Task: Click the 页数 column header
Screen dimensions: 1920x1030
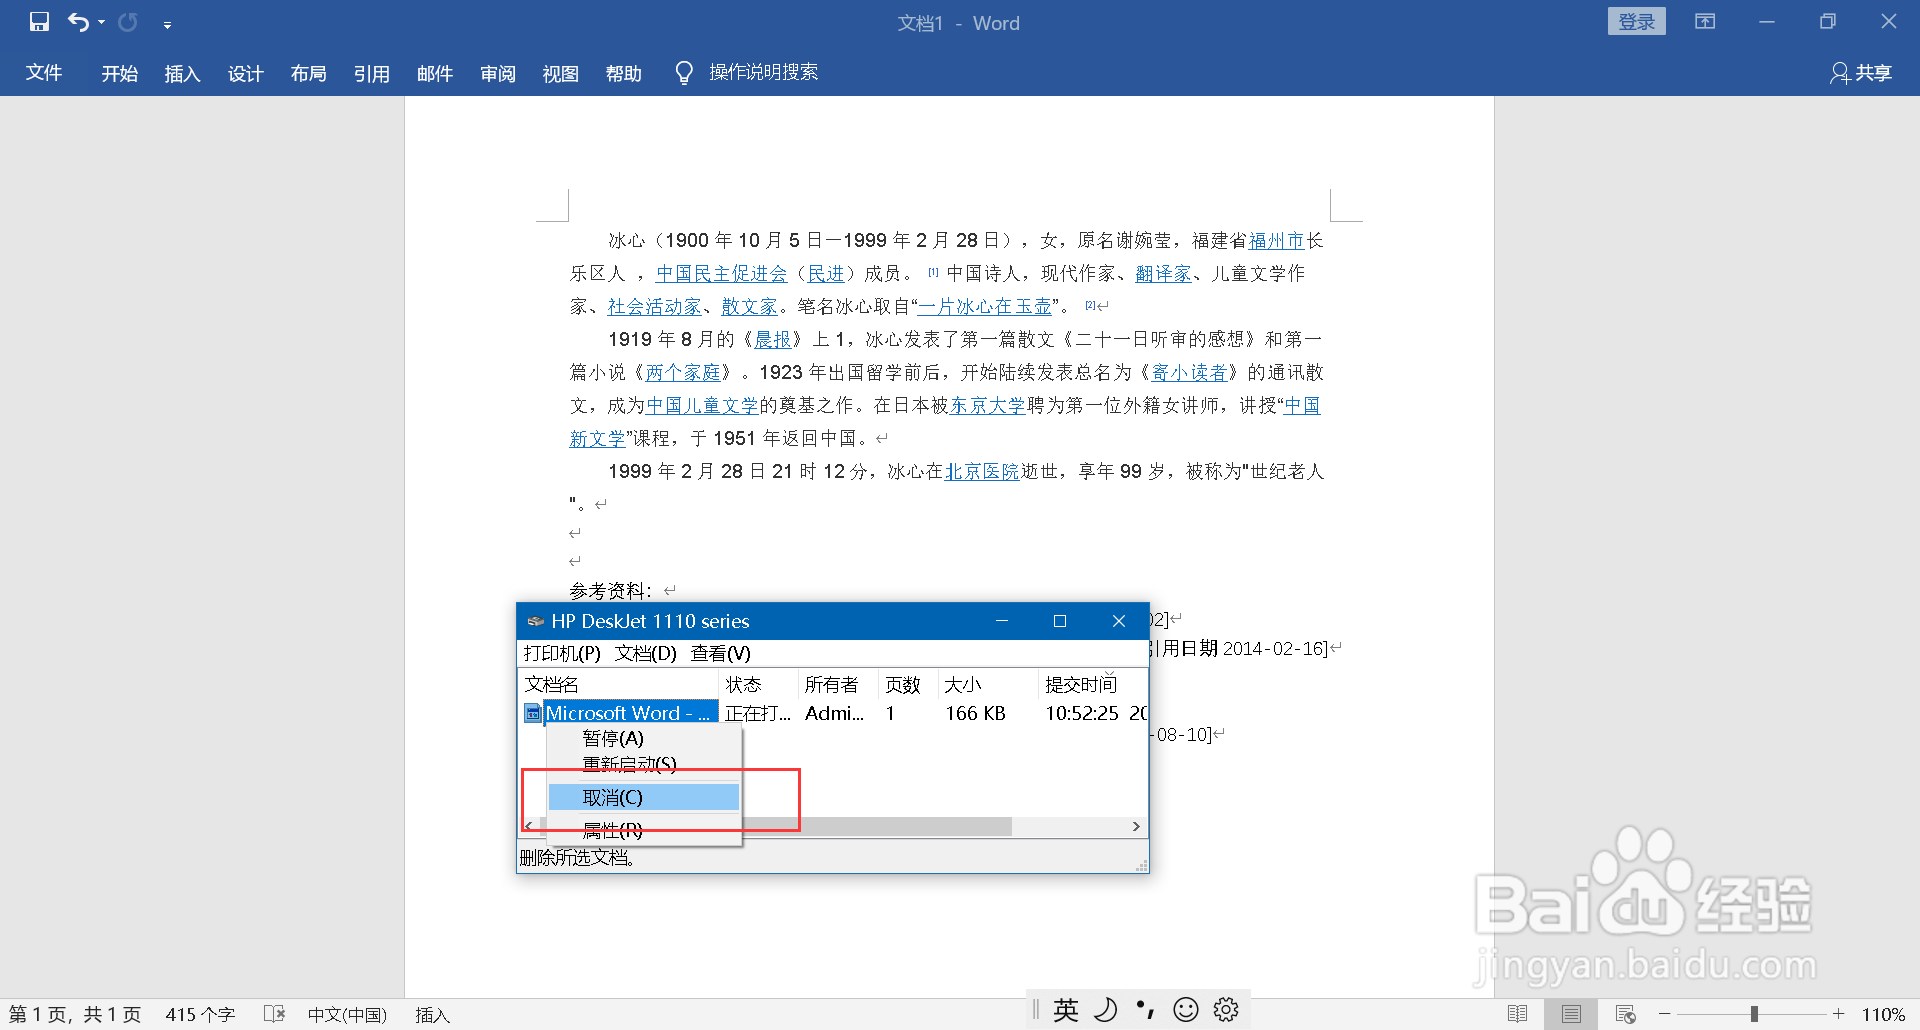Action: (x=909, y=684)
